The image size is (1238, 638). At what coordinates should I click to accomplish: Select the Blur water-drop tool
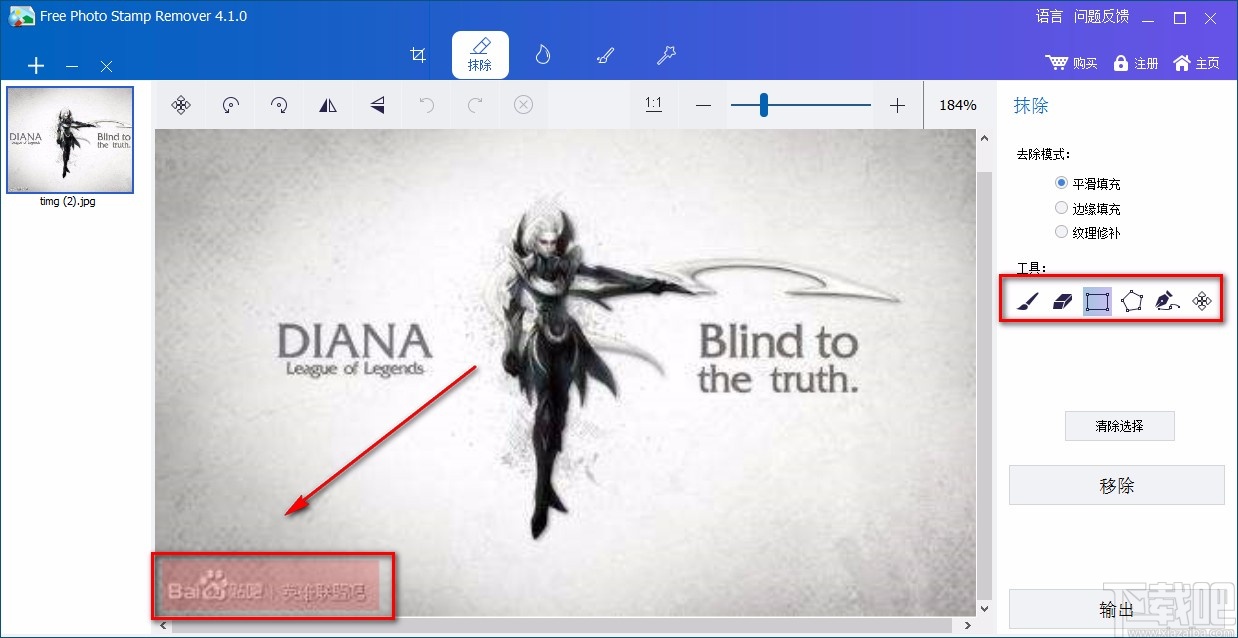pyautogui.click(x=542, y=55)
